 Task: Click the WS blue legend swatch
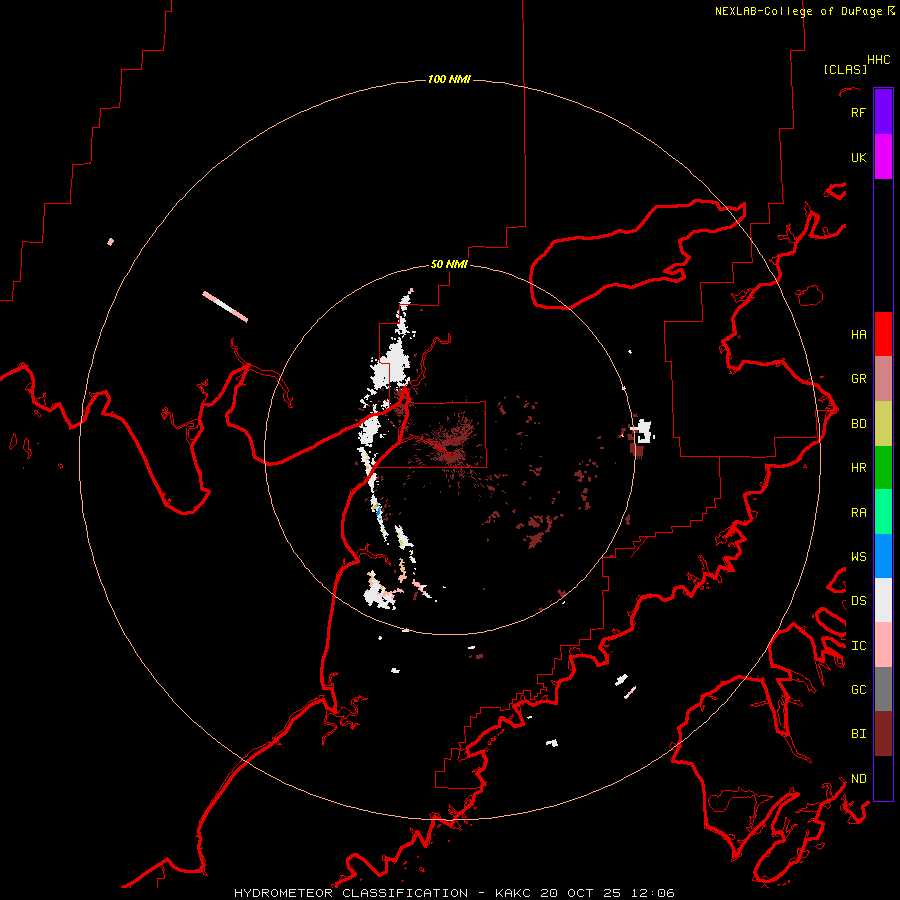pos(883,556)
